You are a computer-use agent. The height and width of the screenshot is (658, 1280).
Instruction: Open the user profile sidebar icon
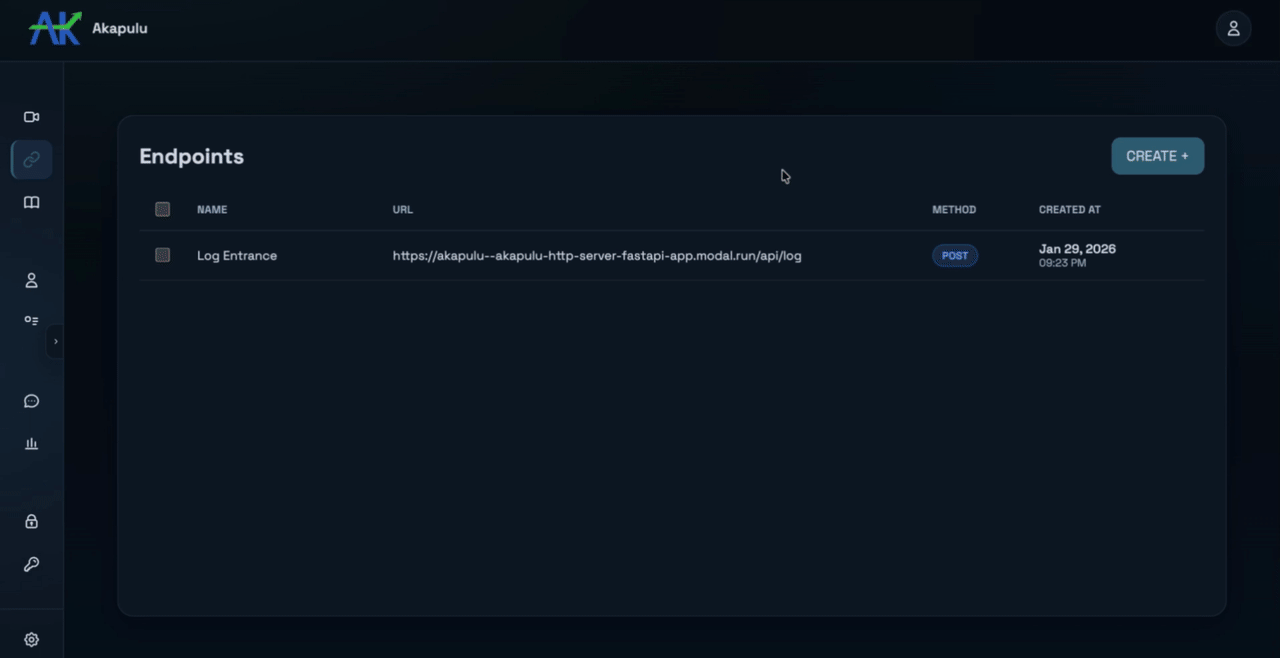click(x=31, y=280)
